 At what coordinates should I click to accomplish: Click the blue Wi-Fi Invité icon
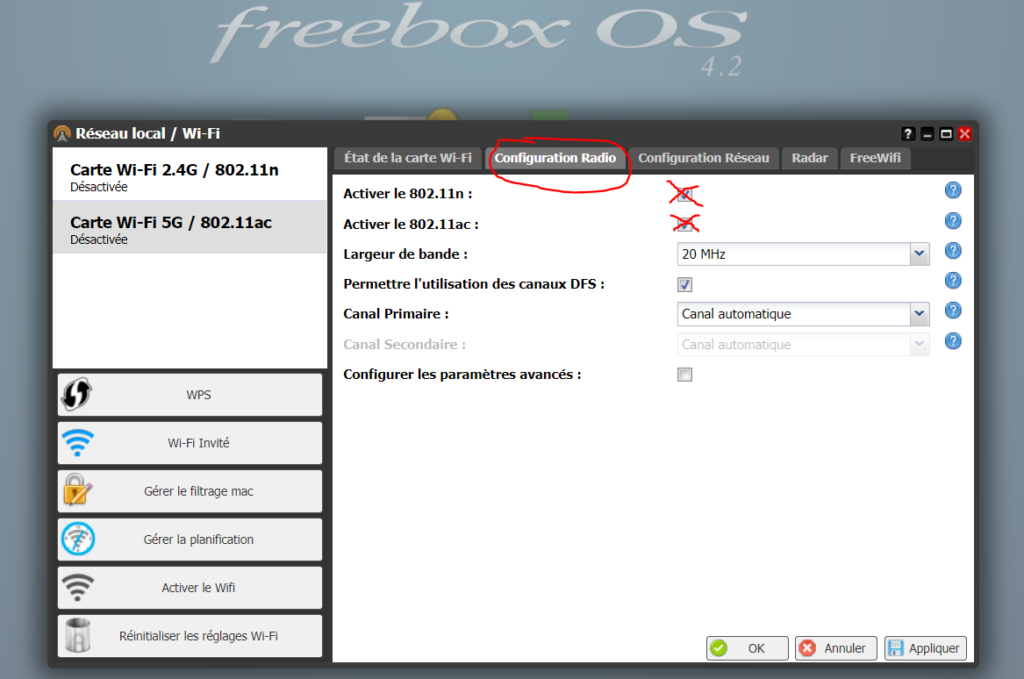click(78, 443)
